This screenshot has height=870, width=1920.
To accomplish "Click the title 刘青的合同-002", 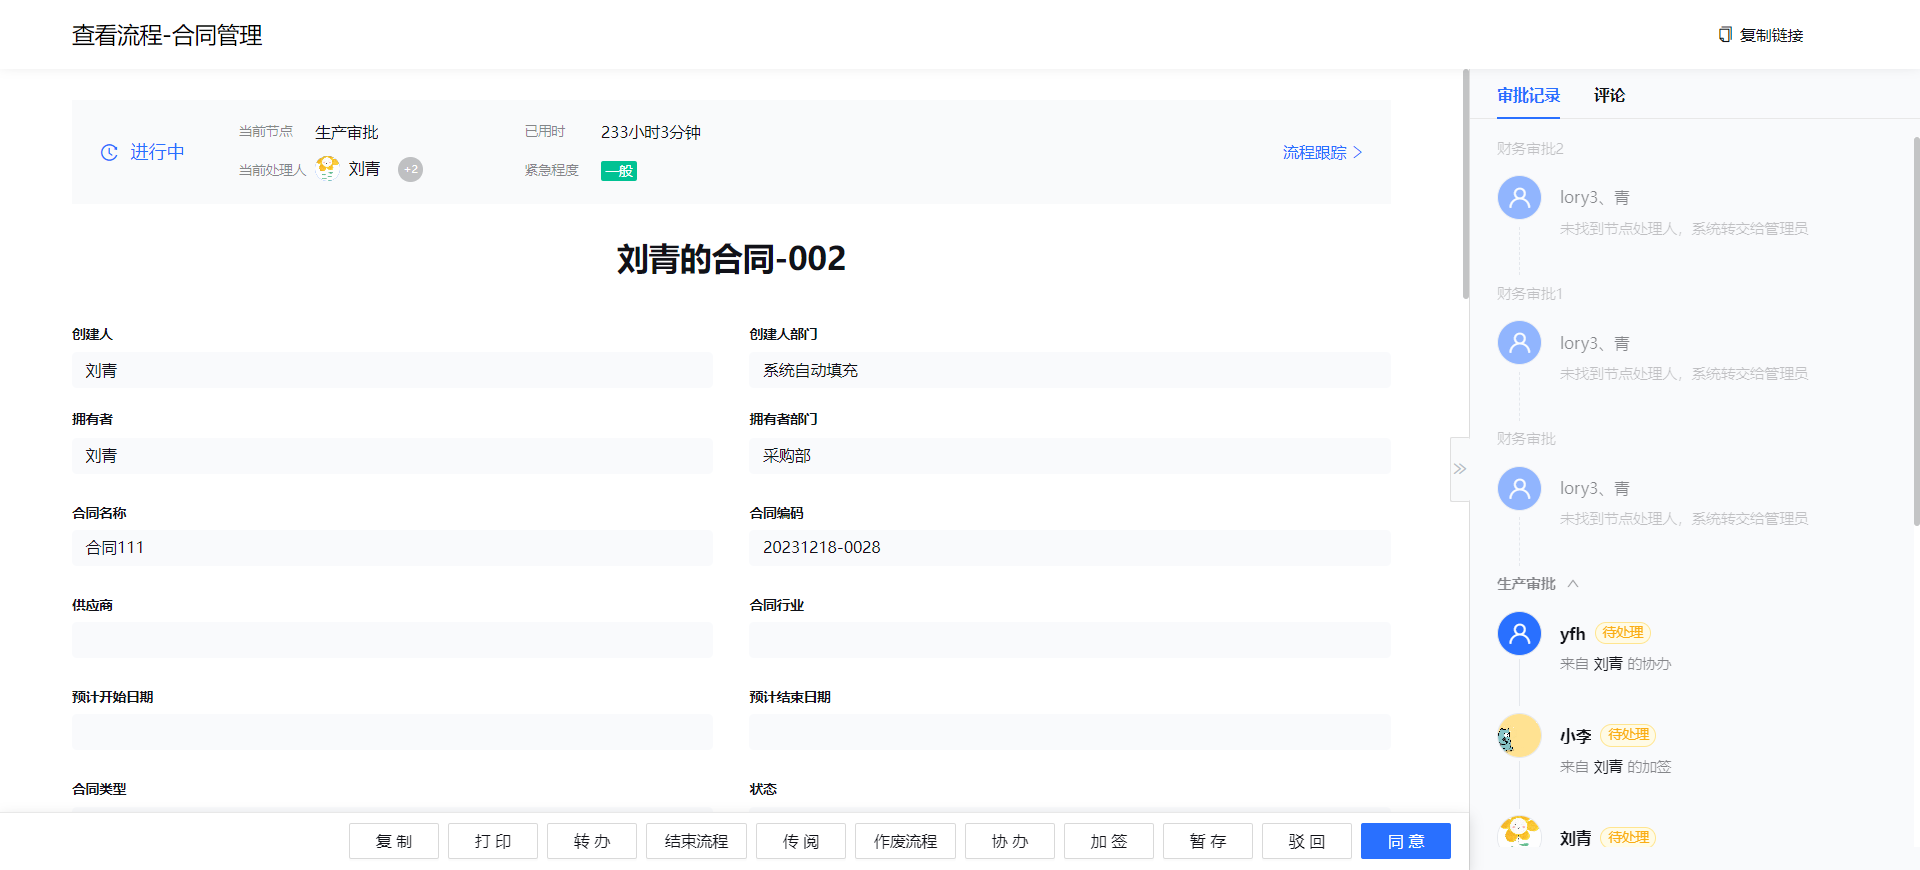I will click(731, 259).
